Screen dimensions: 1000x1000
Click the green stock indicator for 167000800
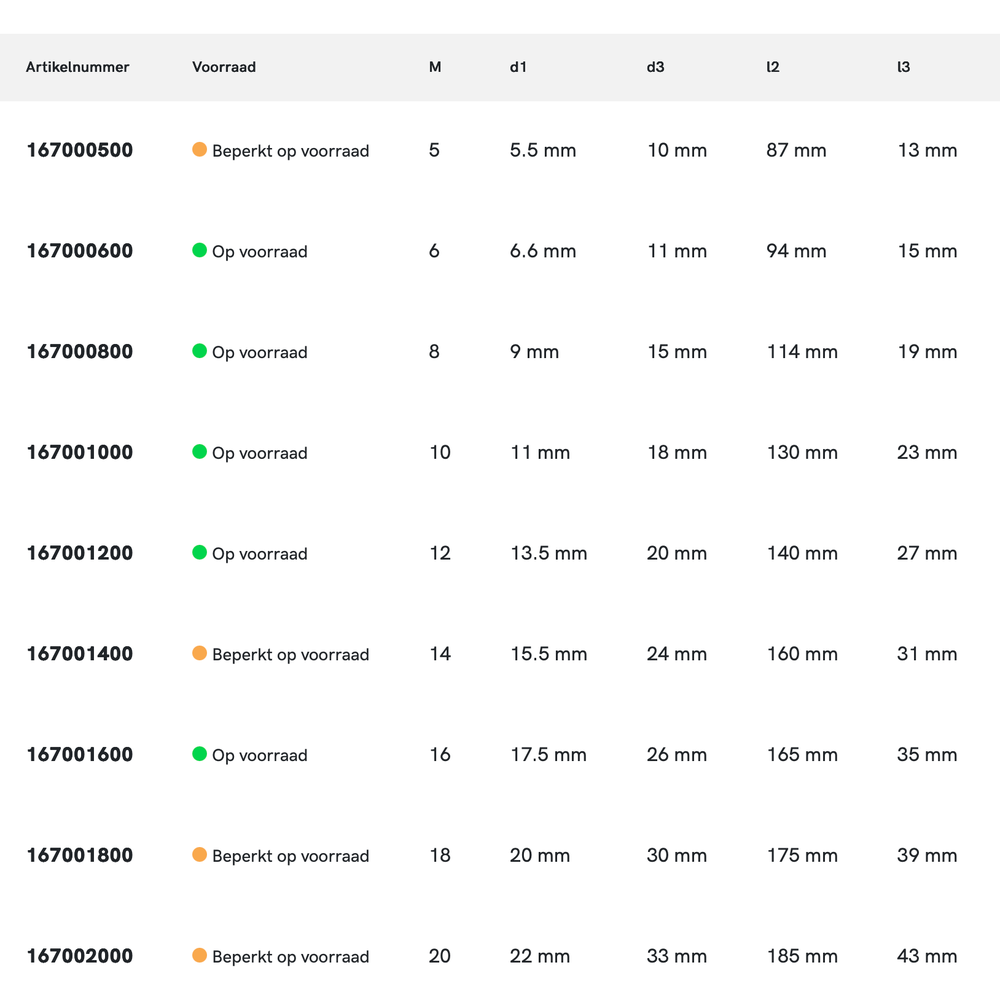199,351
